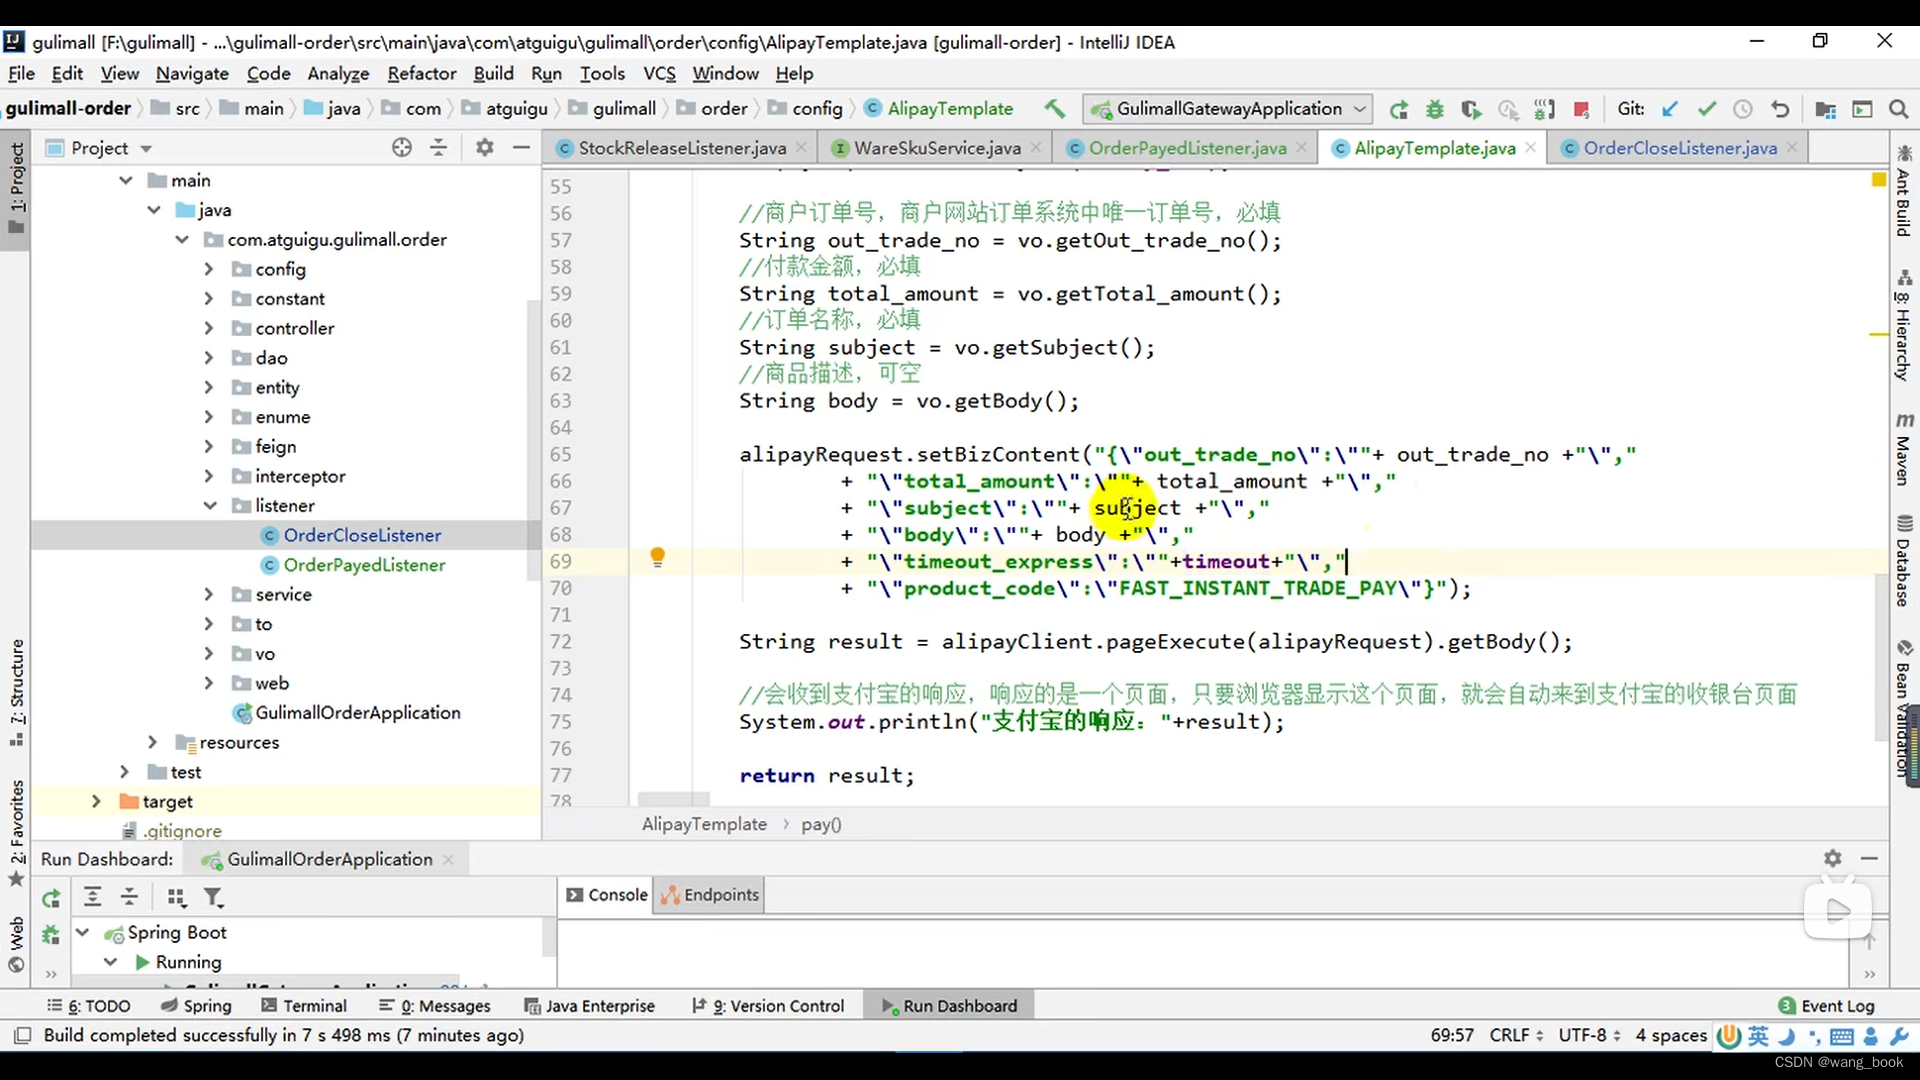
Task: Switch to OrderPayedListener.java tab
Action: tap(1187, 148)
